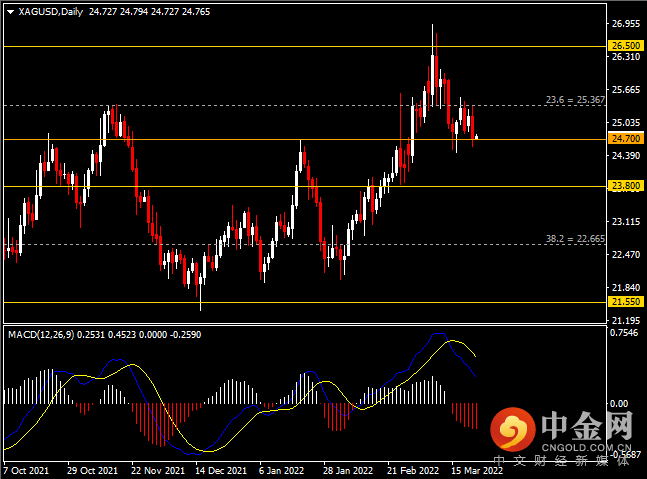The height and width of the screenshot is (479, 647).
Task: Click the 15 Mar 2022 date label
Action: (x=477, y=471)
